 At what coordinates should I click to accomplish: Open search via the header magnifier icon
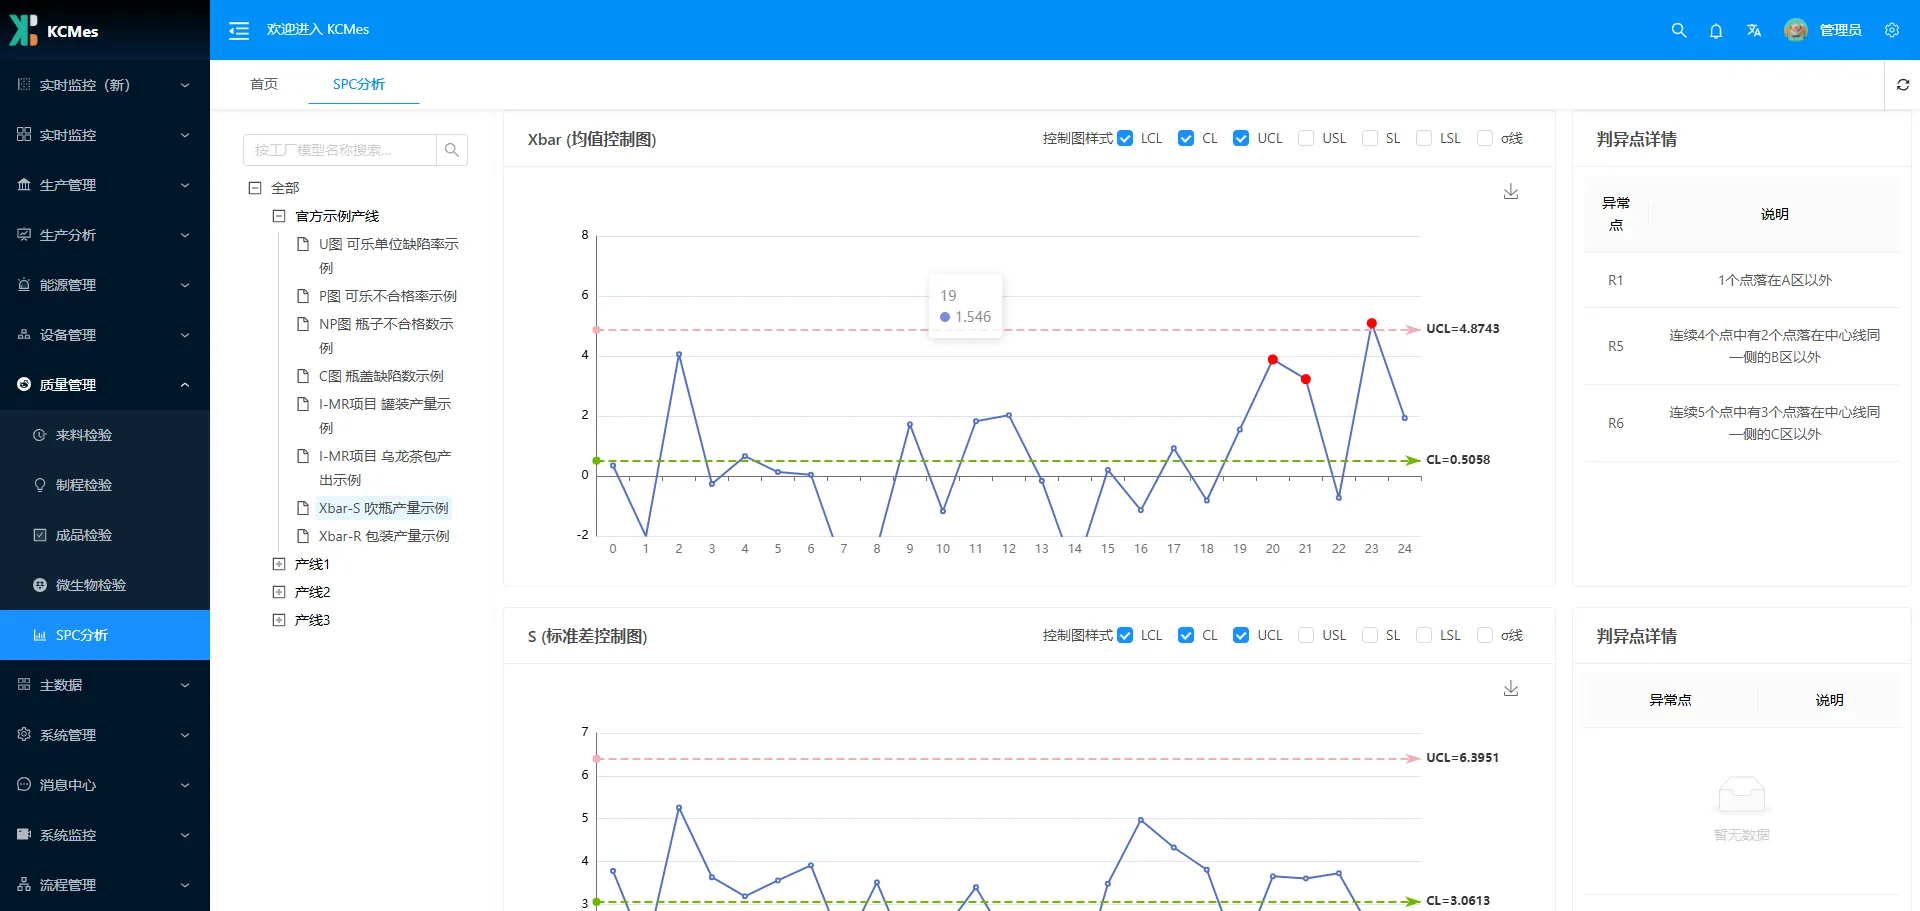[x=1679, y=31]
